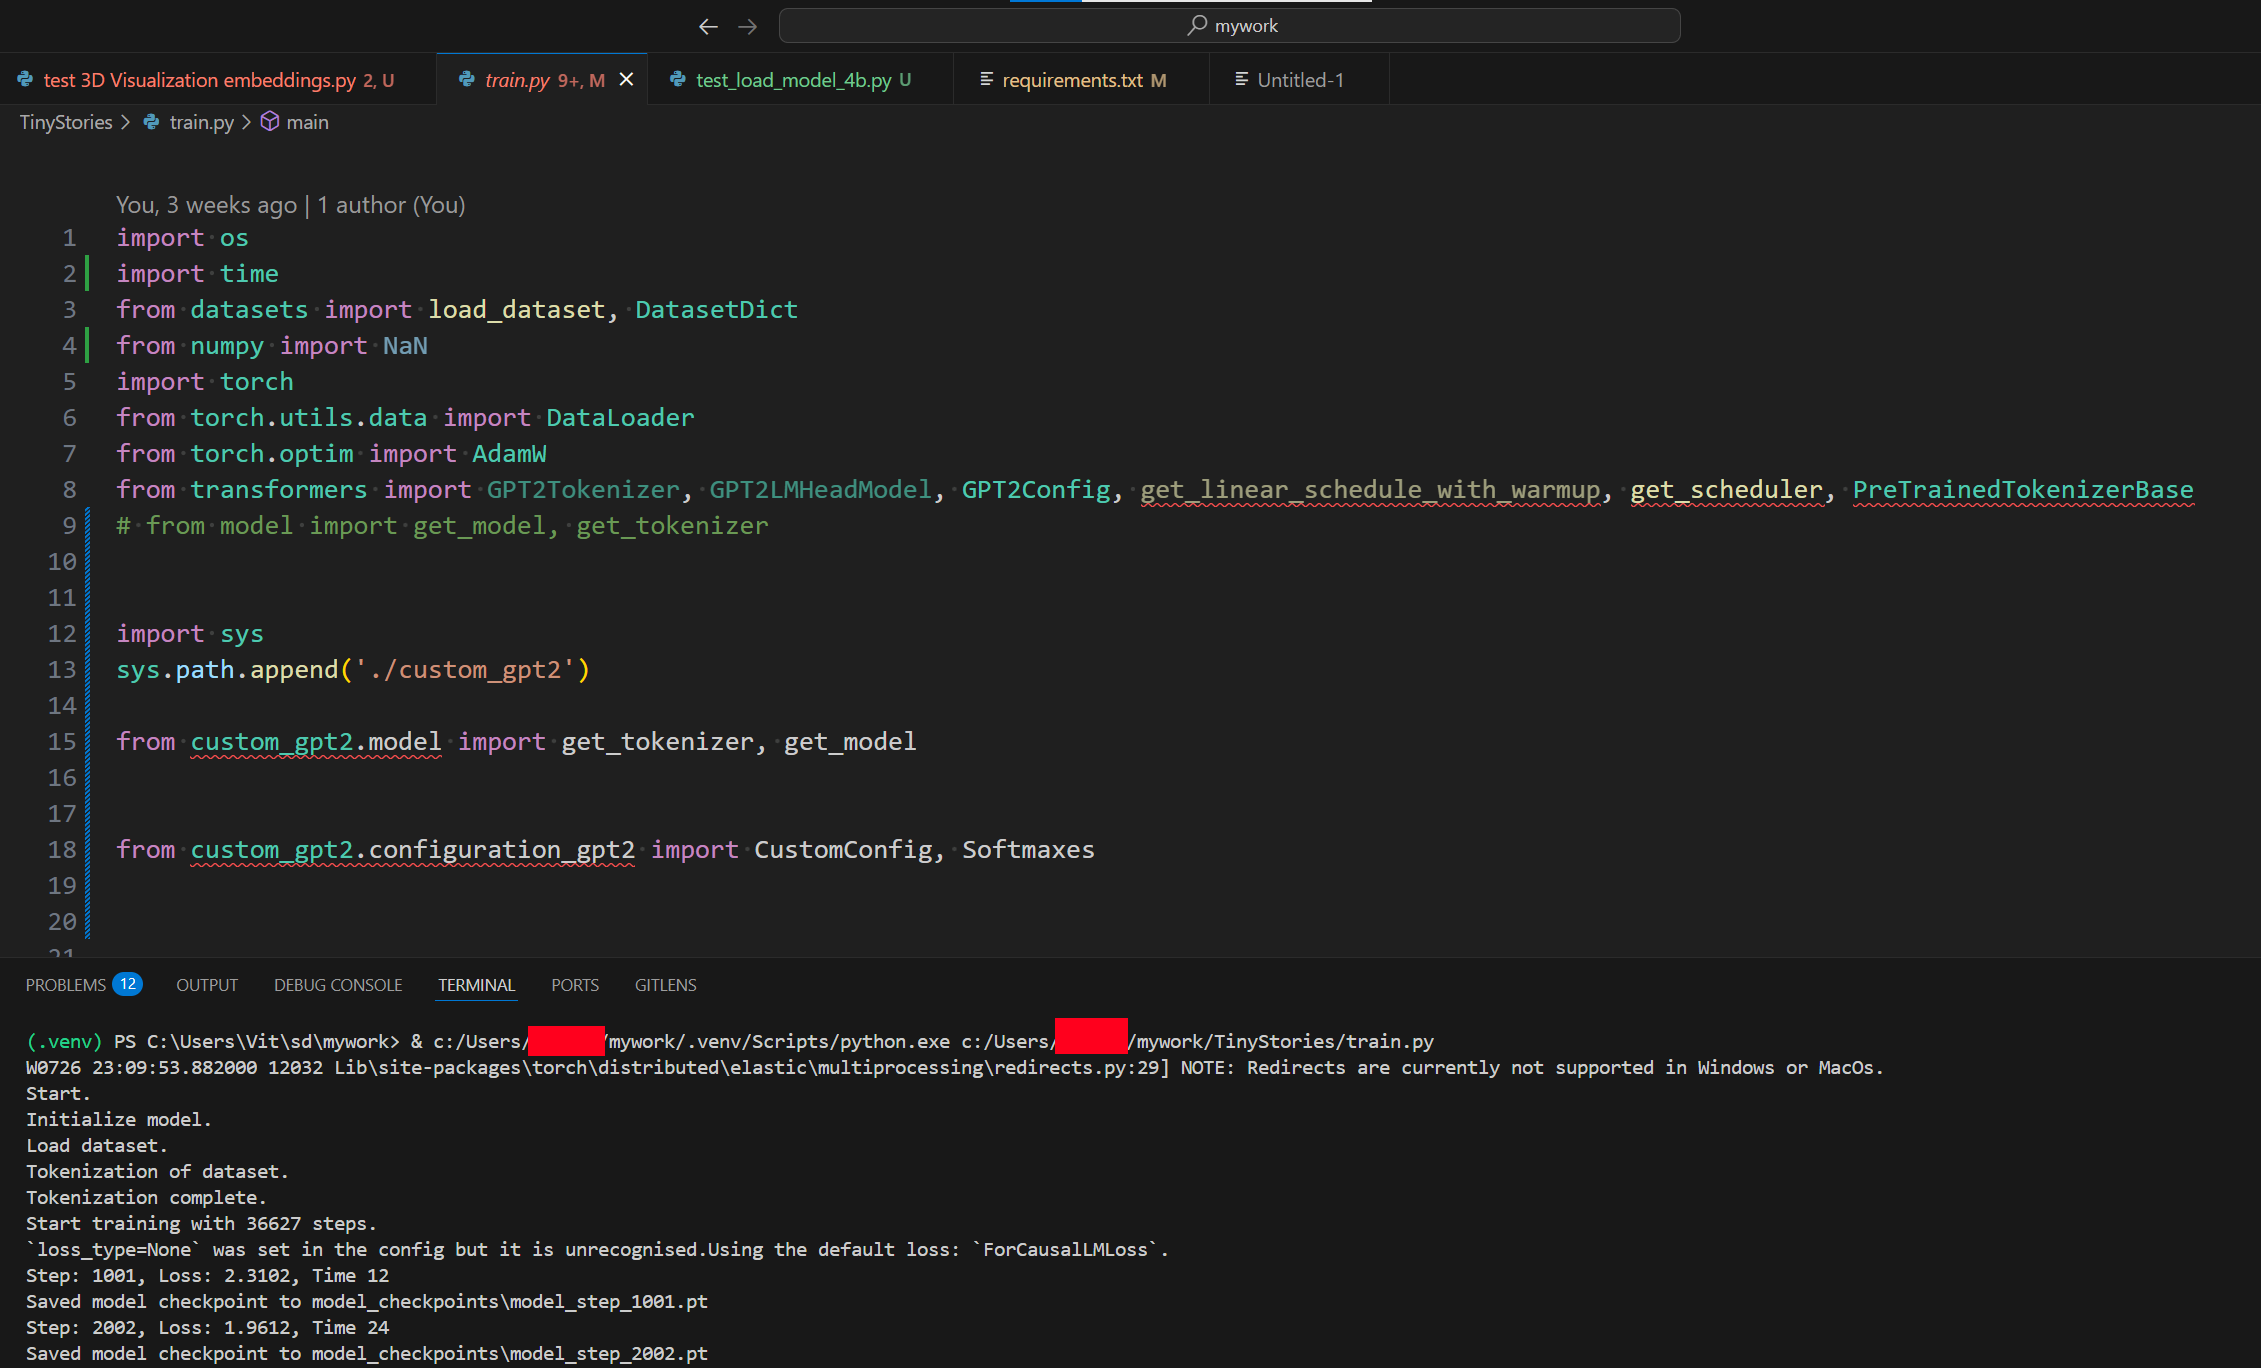Click the Untitled-1 tab file icon
The image size is (2261, 1368).
1241,79
